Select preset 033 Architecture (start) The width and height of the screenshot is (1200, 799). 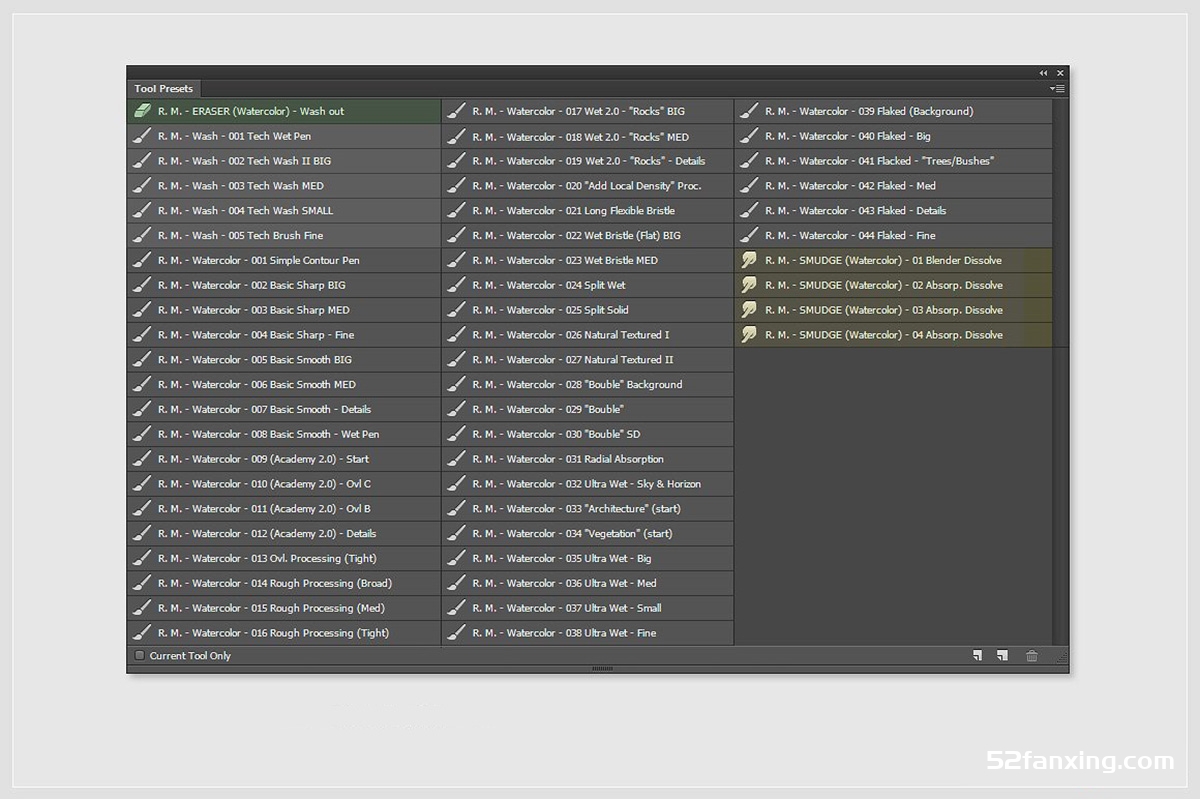pos(588,509)
